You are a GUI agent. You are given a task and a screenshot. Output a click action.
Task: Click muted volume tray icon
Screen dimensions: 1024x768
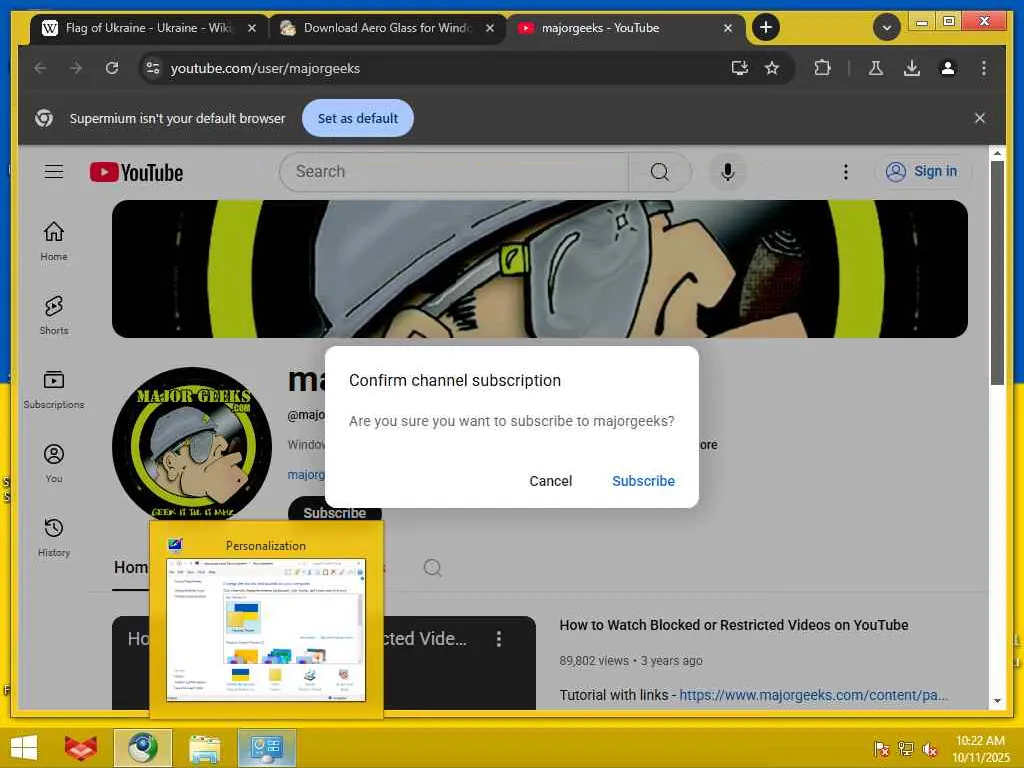click(x=930, y=748)
